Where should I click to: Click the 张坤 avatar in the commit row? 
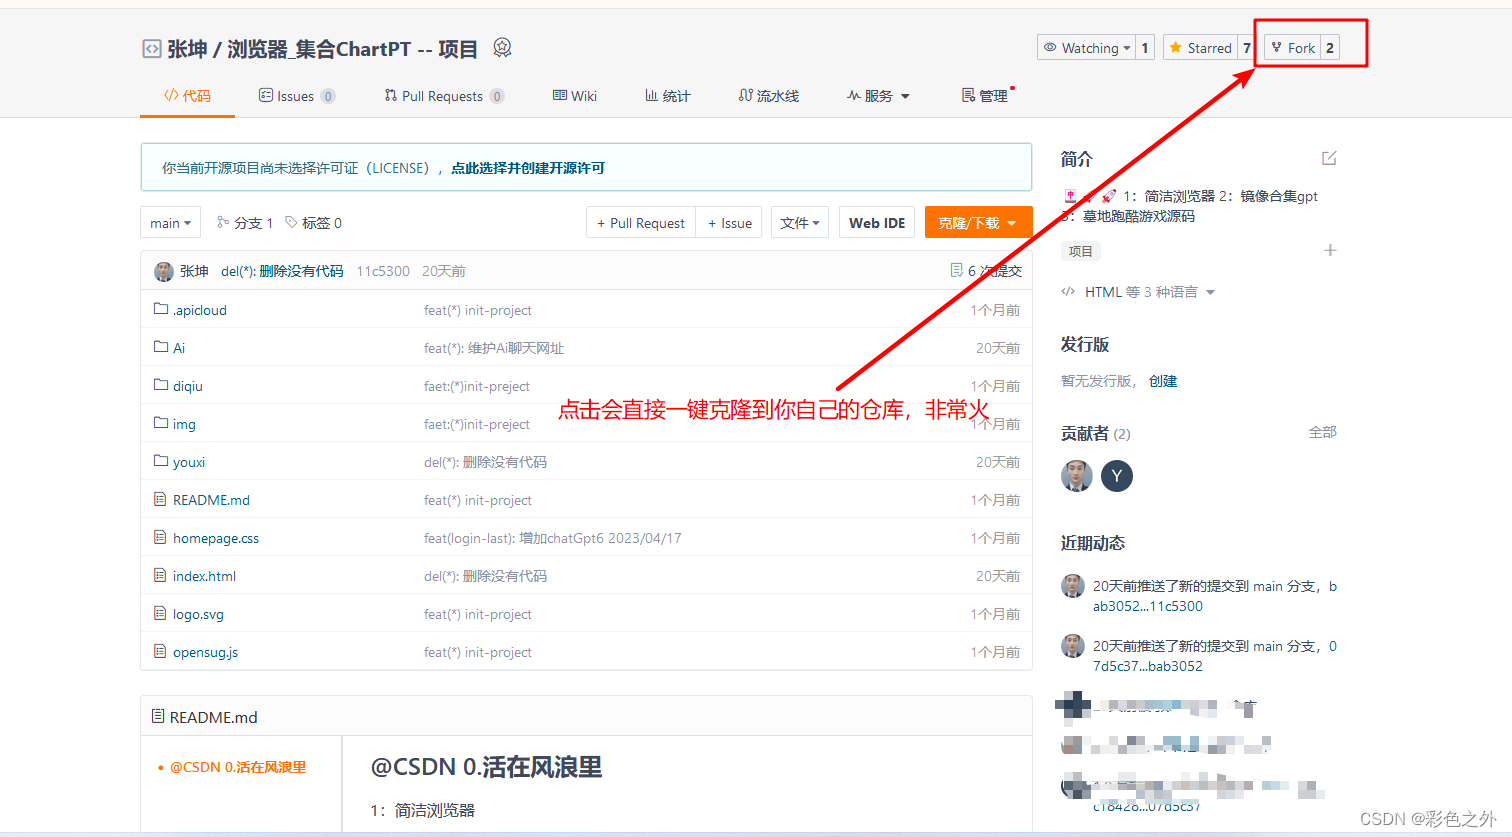(x=164, y=271)
